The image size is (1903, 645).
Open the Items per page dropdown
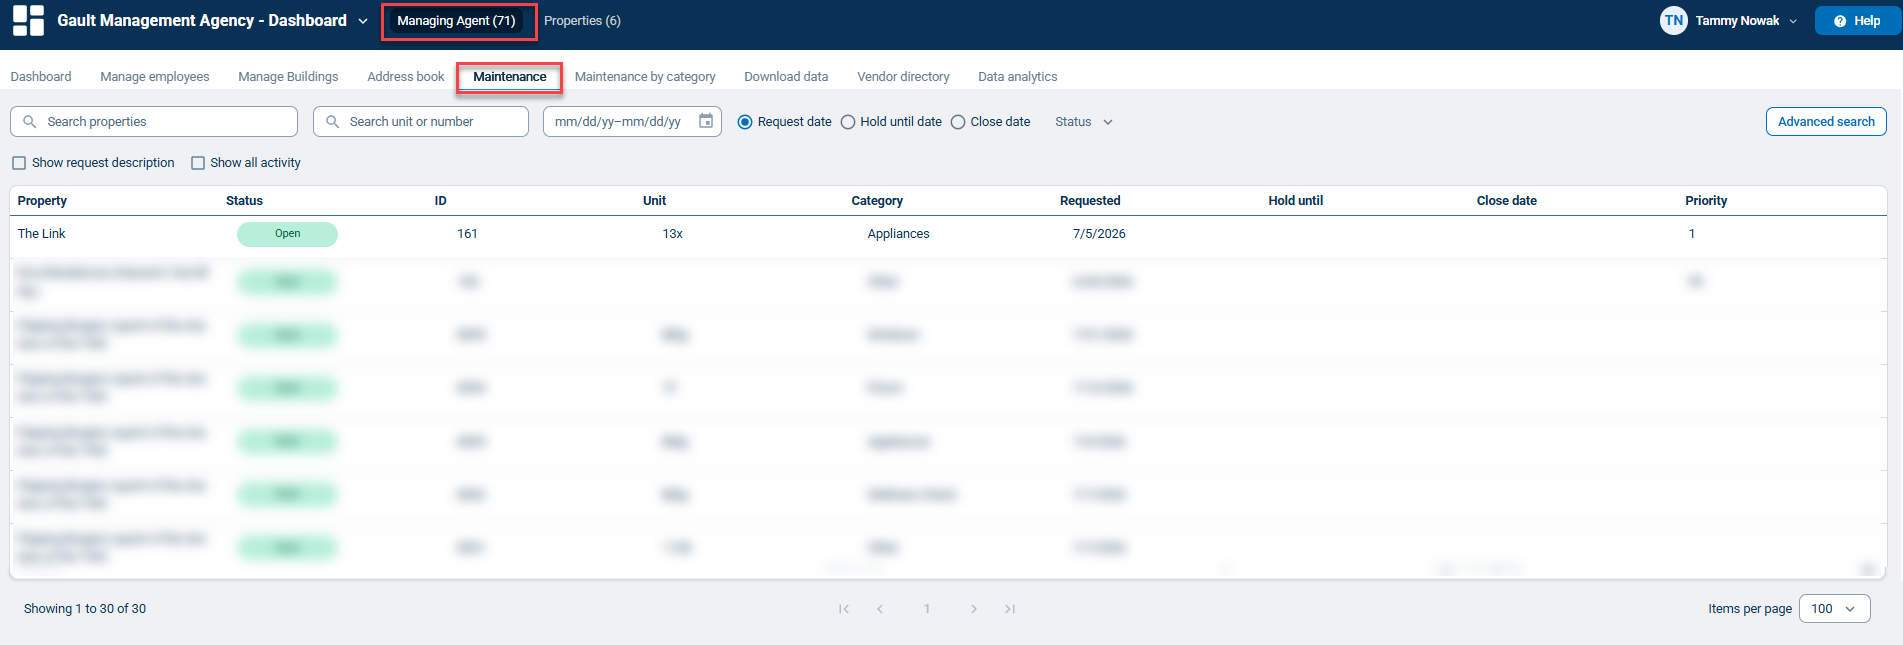[1834, 608]
